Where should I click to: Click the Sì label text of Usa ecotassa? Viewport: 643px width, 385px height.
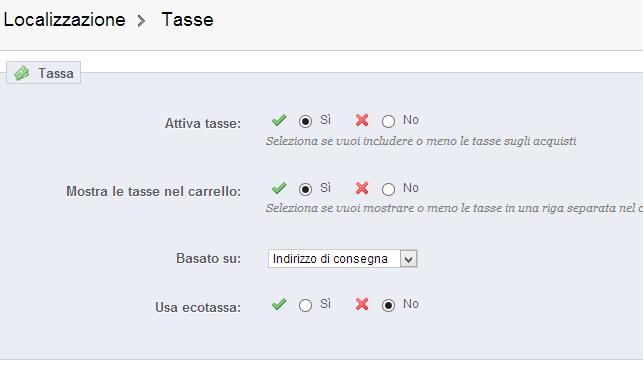point(325,304)
